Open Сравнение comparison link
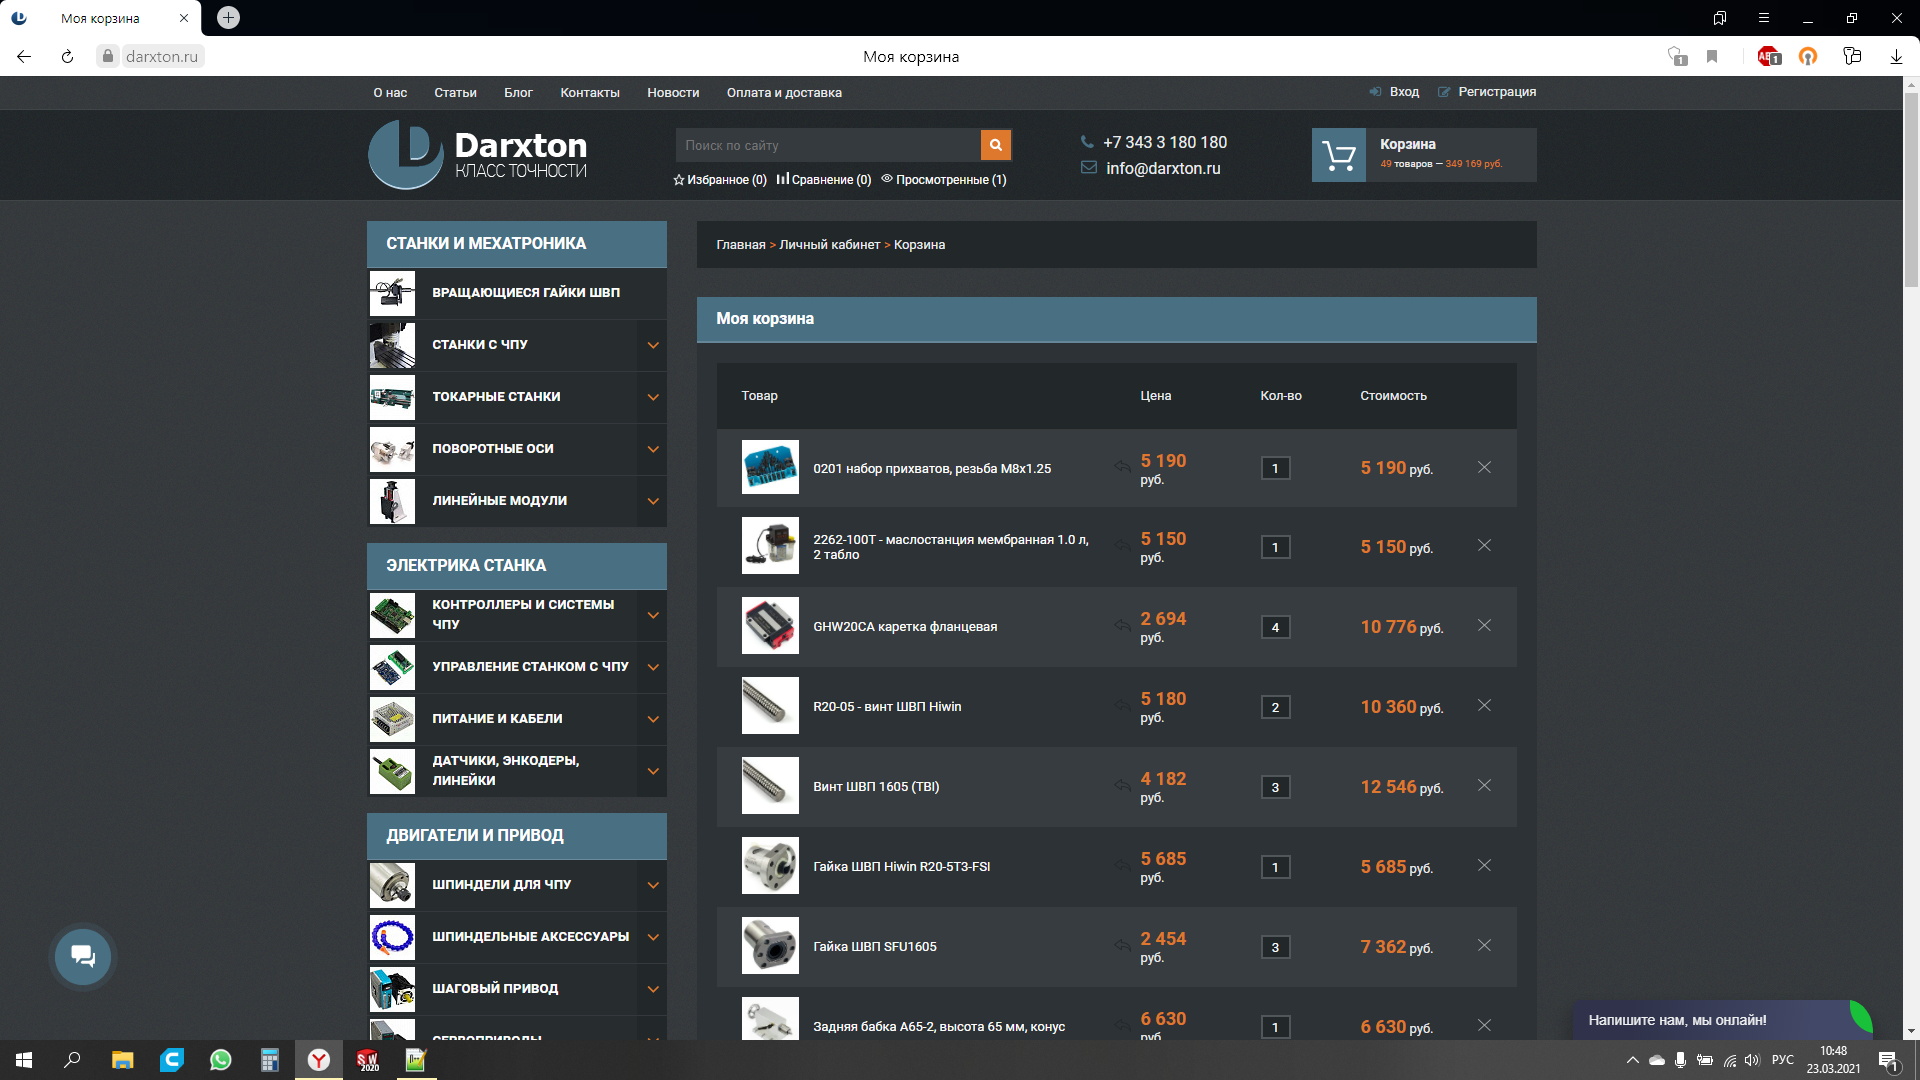Viewport: 1920px width, 1080px height. click(823, 180)
